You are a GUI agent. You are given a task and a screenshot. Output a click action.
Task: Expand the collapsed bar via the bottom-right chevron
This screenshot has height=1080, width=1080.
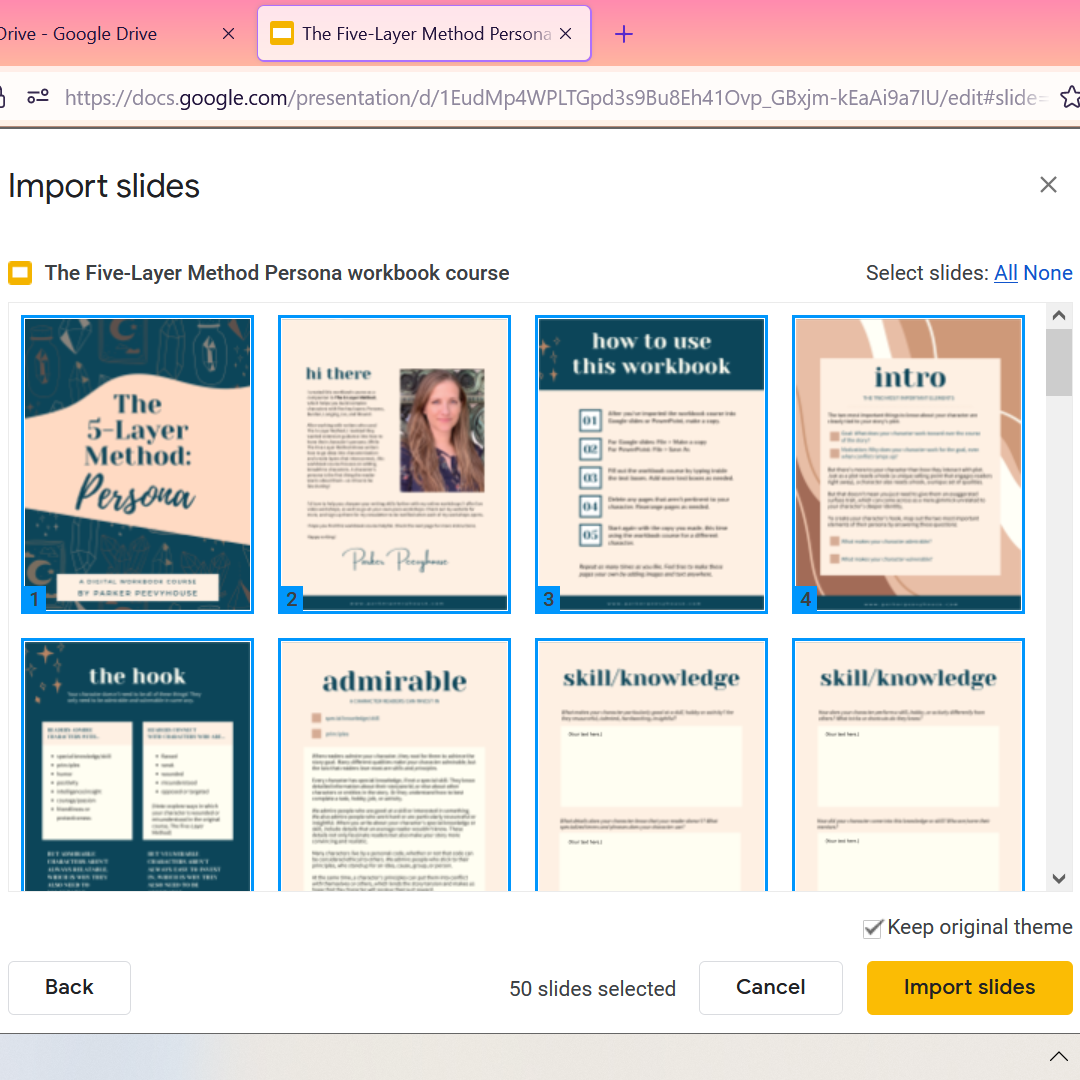point(1058,1056)
